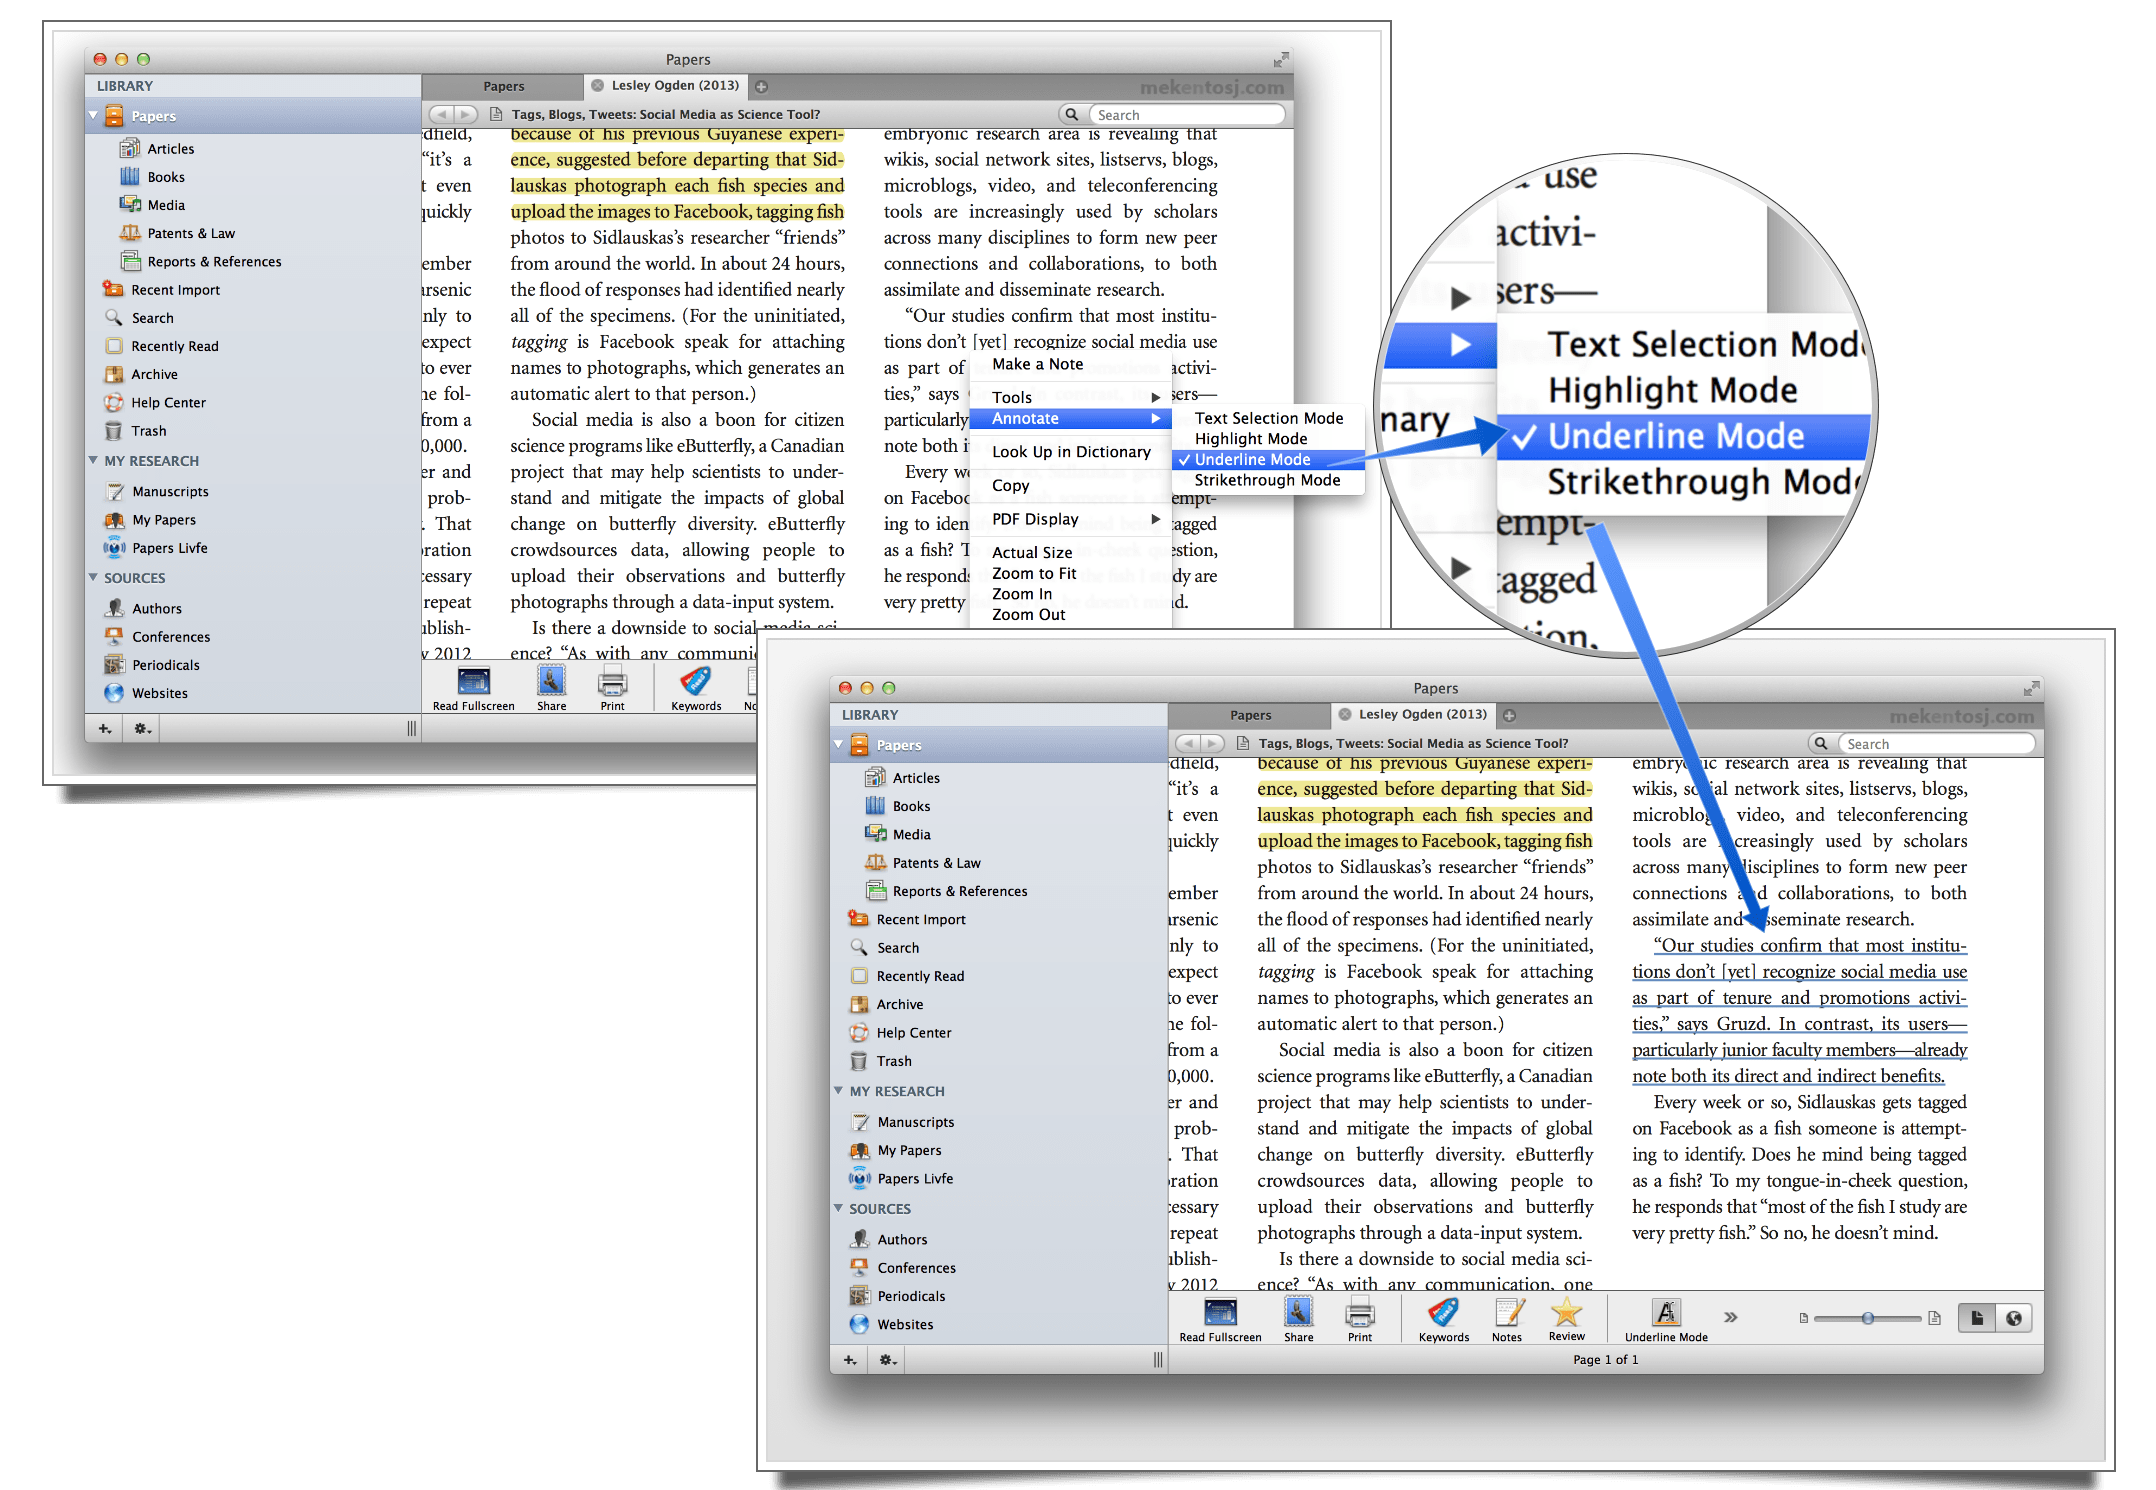Choose Text Selection Mode in submenu
This screenshot has height=1490, width=2156.
(x=1267, y=418)
